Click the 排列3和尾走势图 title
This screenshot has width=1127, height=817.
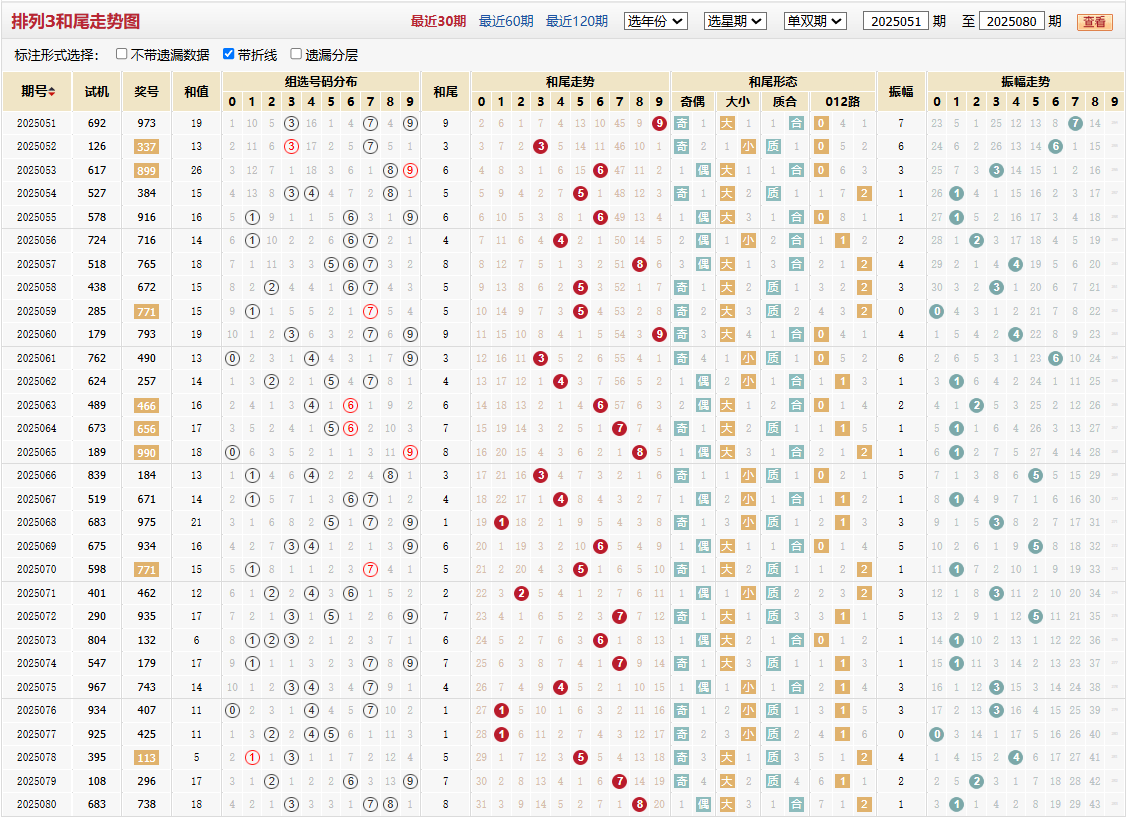tap(75, 22)
